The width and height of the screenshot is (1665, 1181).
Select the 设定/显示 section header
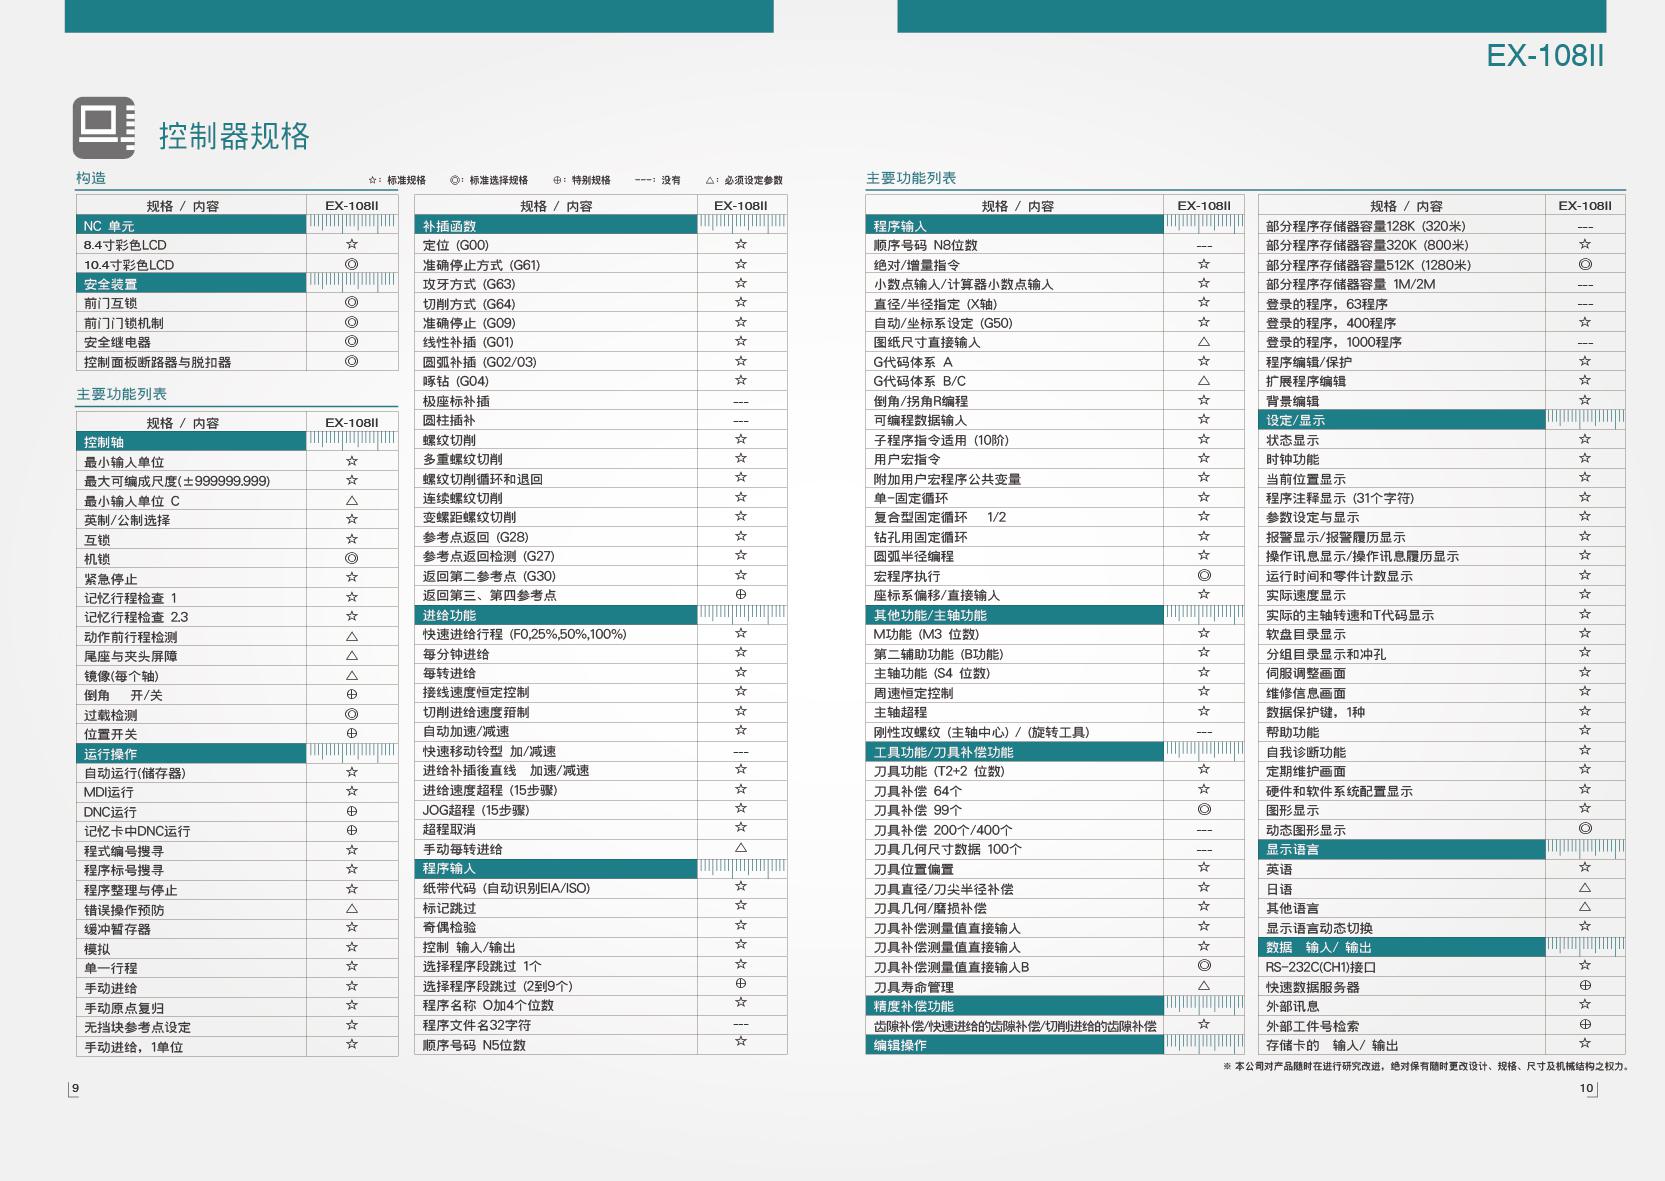(x=1402, y=420)
